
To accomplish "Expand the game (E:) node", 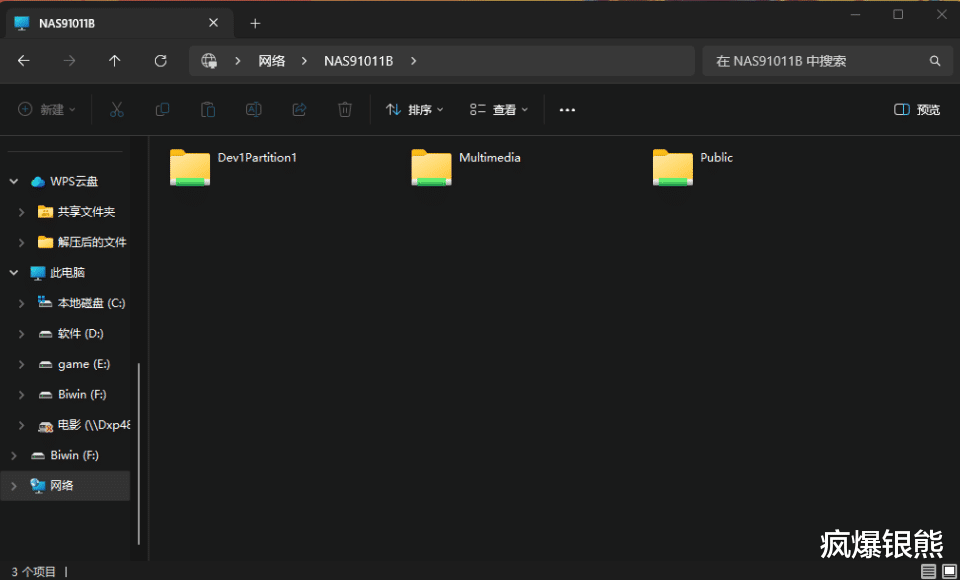I will [x=21, y=364].
